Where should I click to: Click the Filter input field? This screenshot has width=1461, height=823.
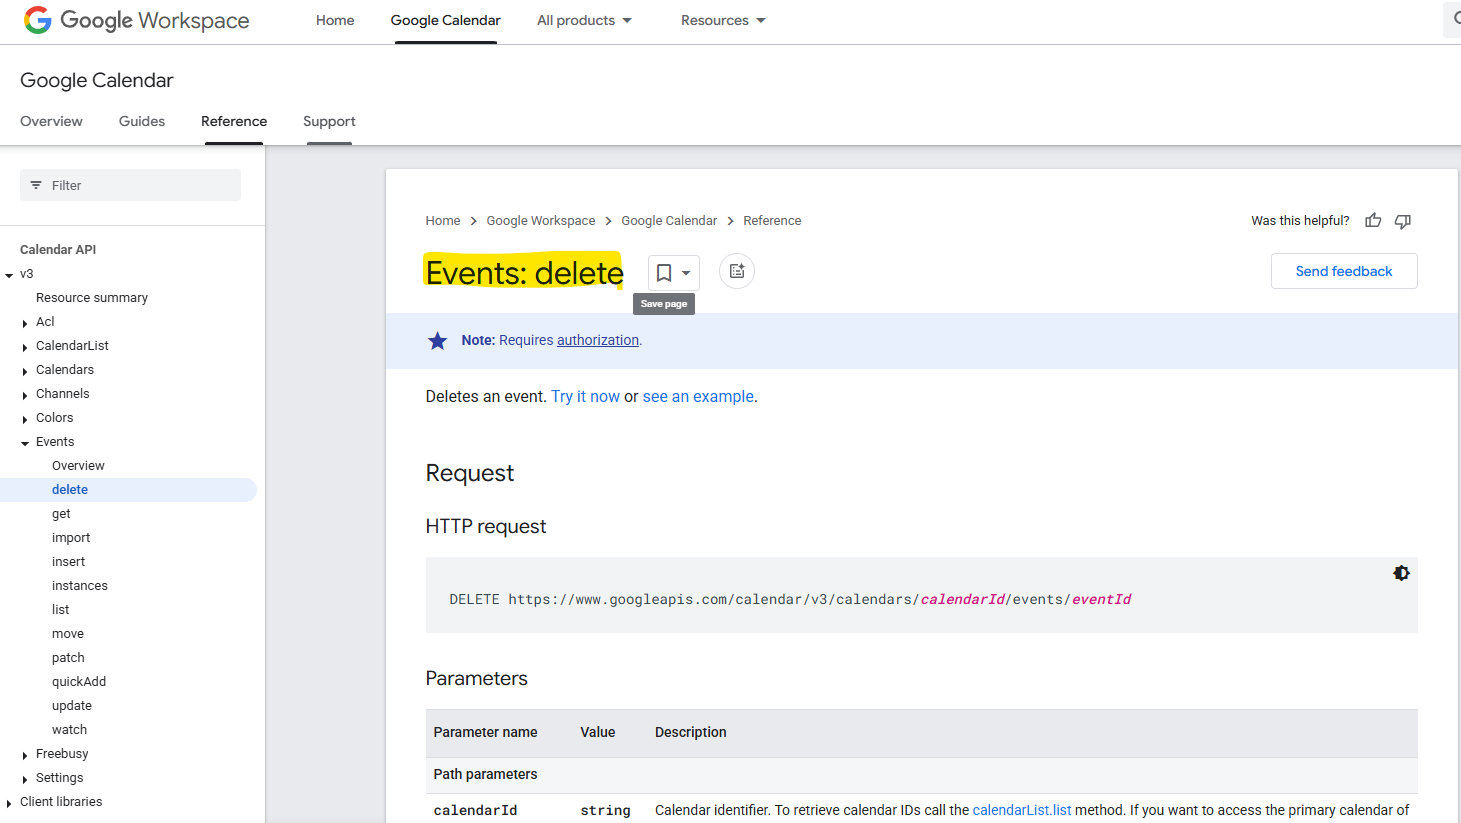pyautogui.click(x=130, y=185)
